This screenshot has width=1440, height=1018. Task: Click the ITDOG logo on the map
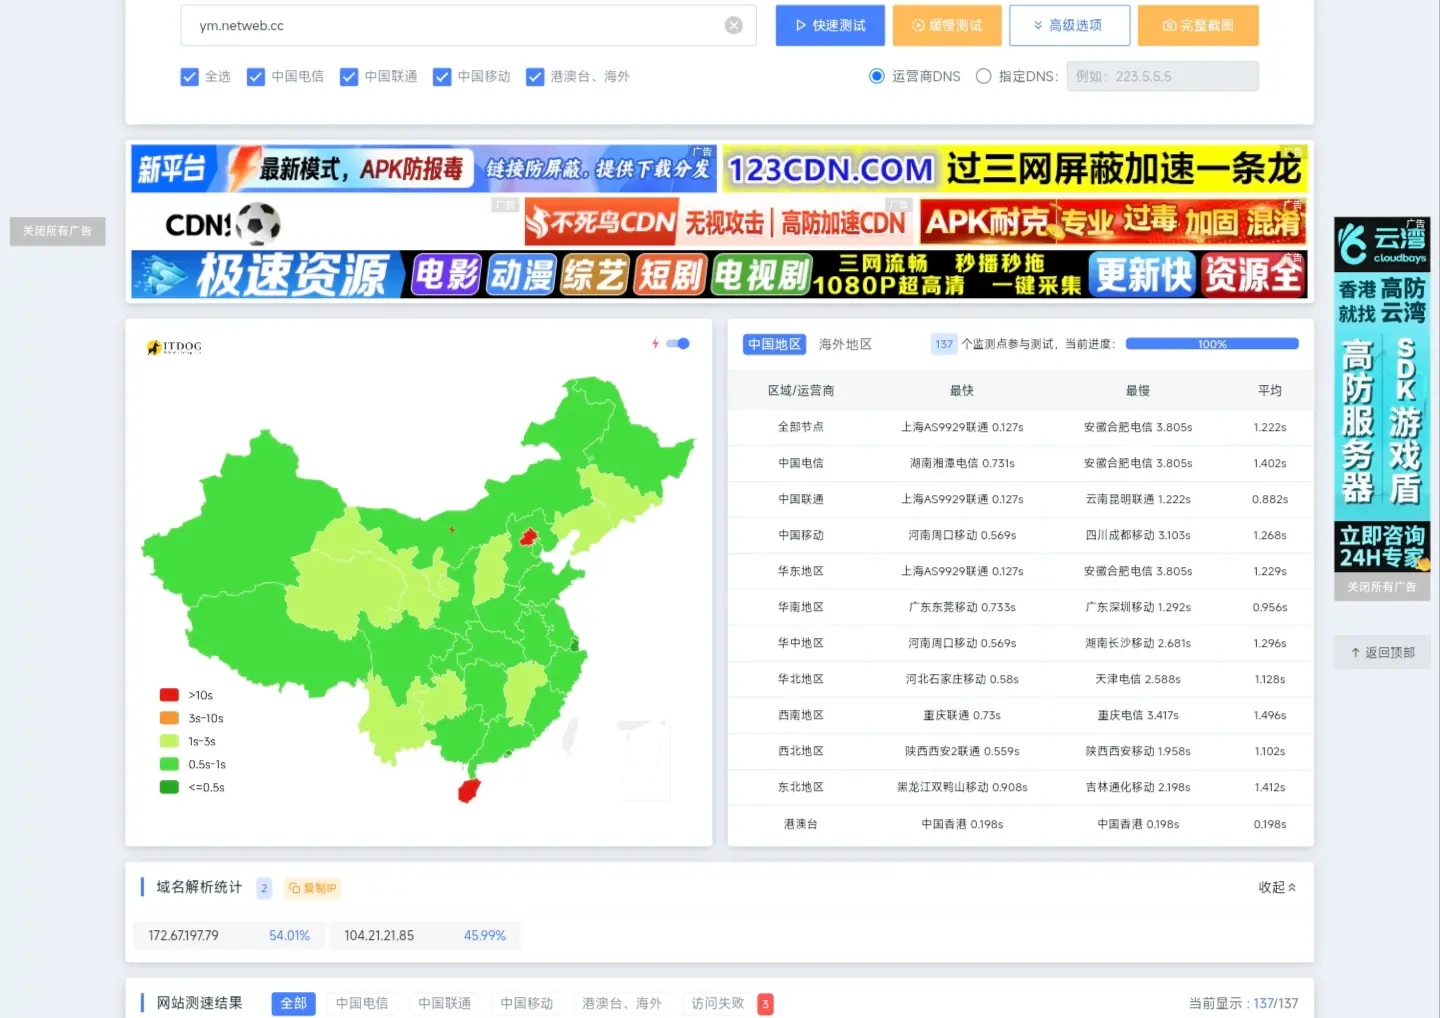coord(174,347)
